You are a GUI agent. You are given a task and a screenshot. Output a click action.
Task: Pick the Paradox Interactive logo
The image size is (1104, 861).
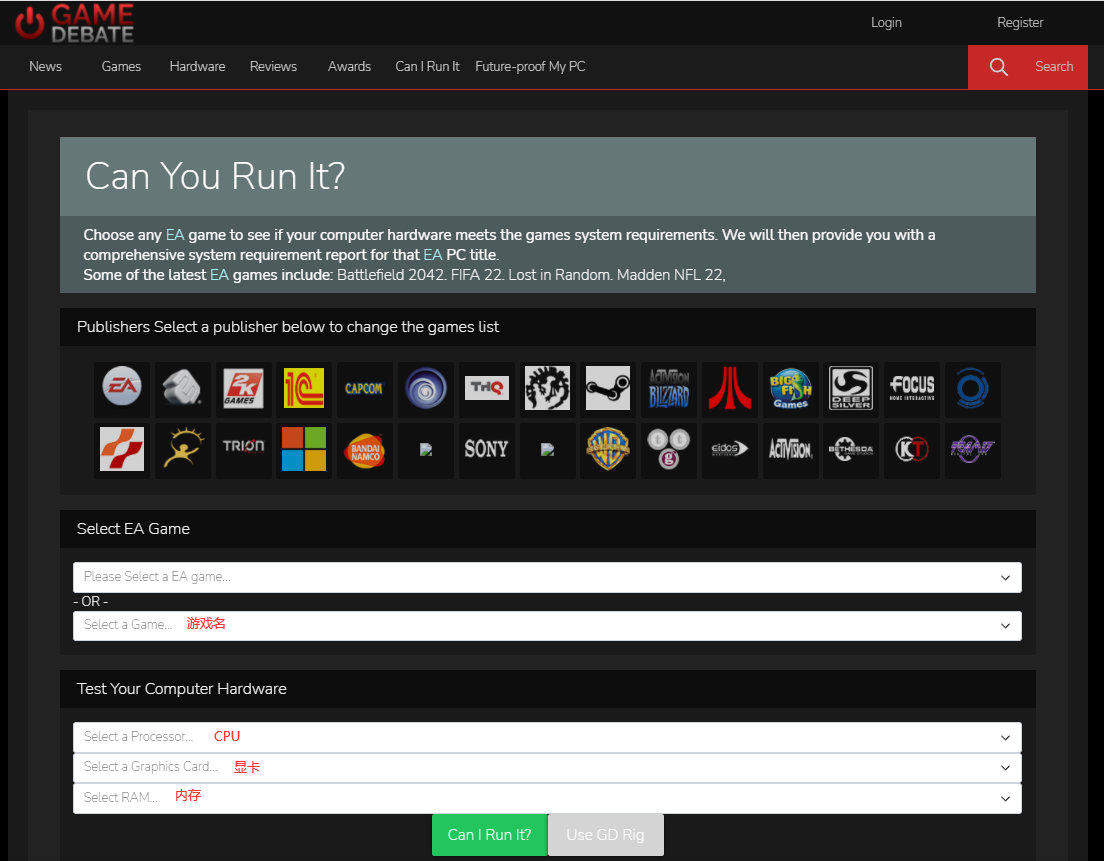(547, 388)
